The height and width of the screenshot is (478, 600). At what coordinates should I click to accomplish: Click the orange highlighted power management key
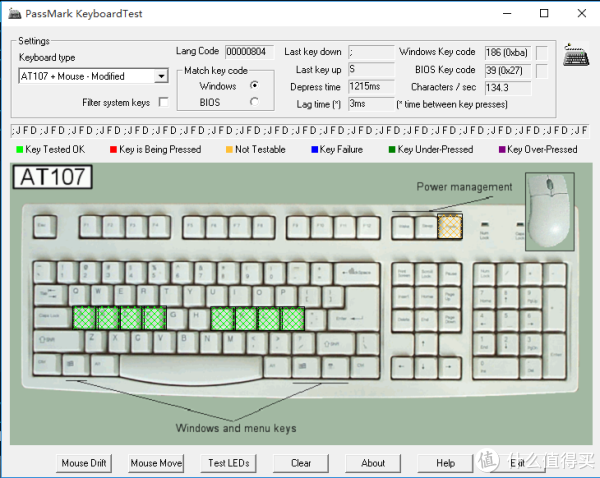click(450, 227)
